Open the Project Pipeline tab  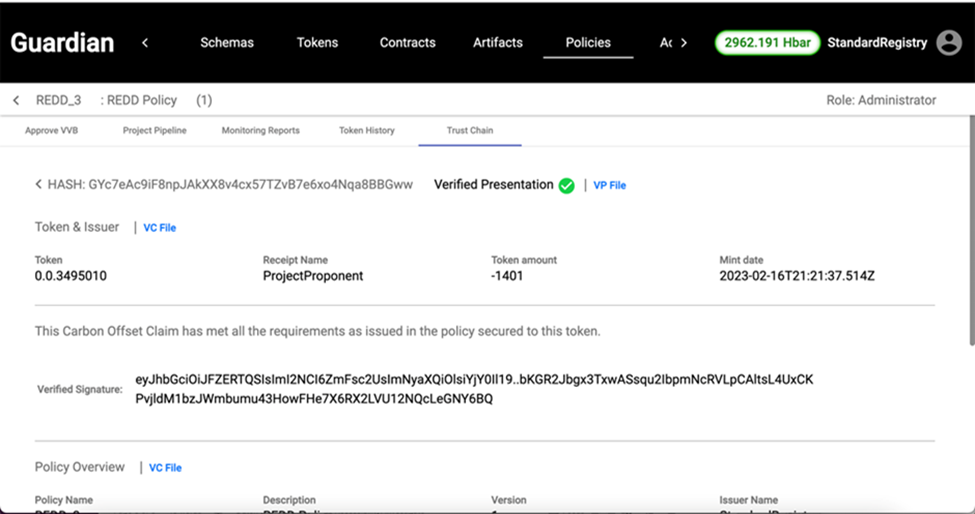155,130
